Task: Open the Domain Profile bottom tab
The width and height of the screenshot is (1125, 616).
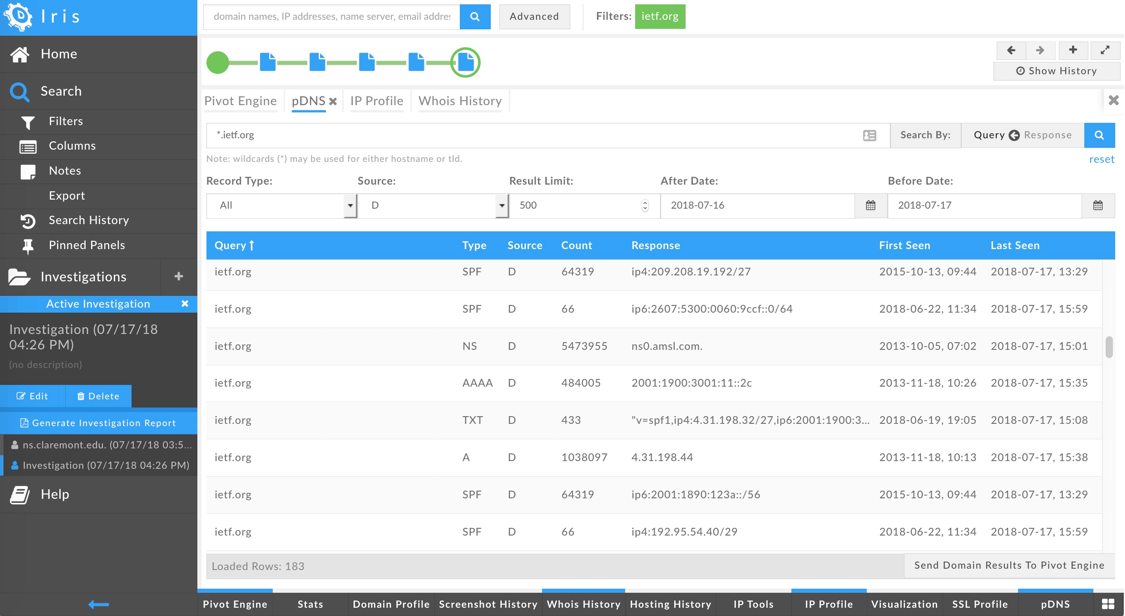Action: tap(391, 605)
